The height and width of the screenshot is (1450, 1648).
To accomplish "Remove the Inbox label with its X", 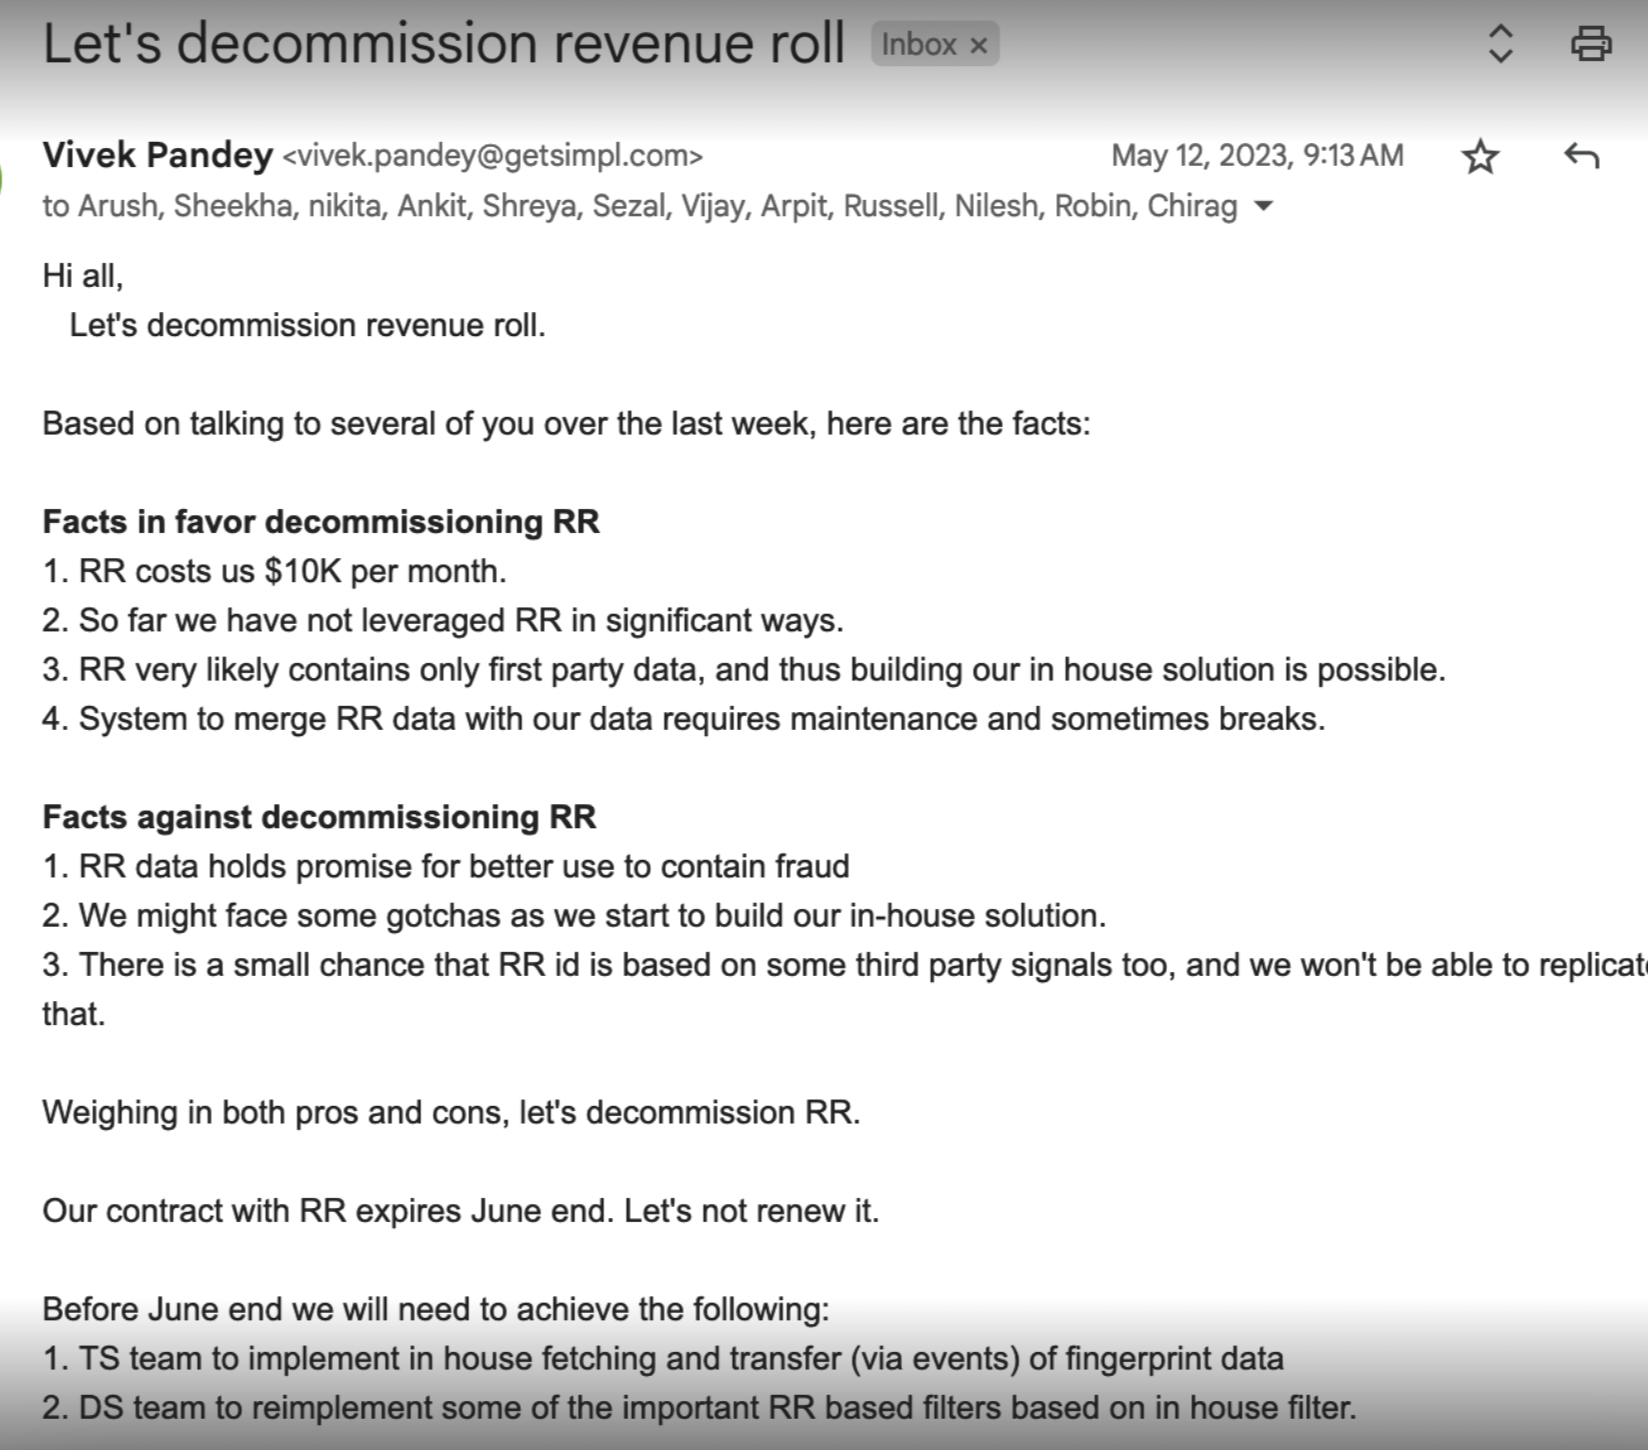I will (979, 45).
